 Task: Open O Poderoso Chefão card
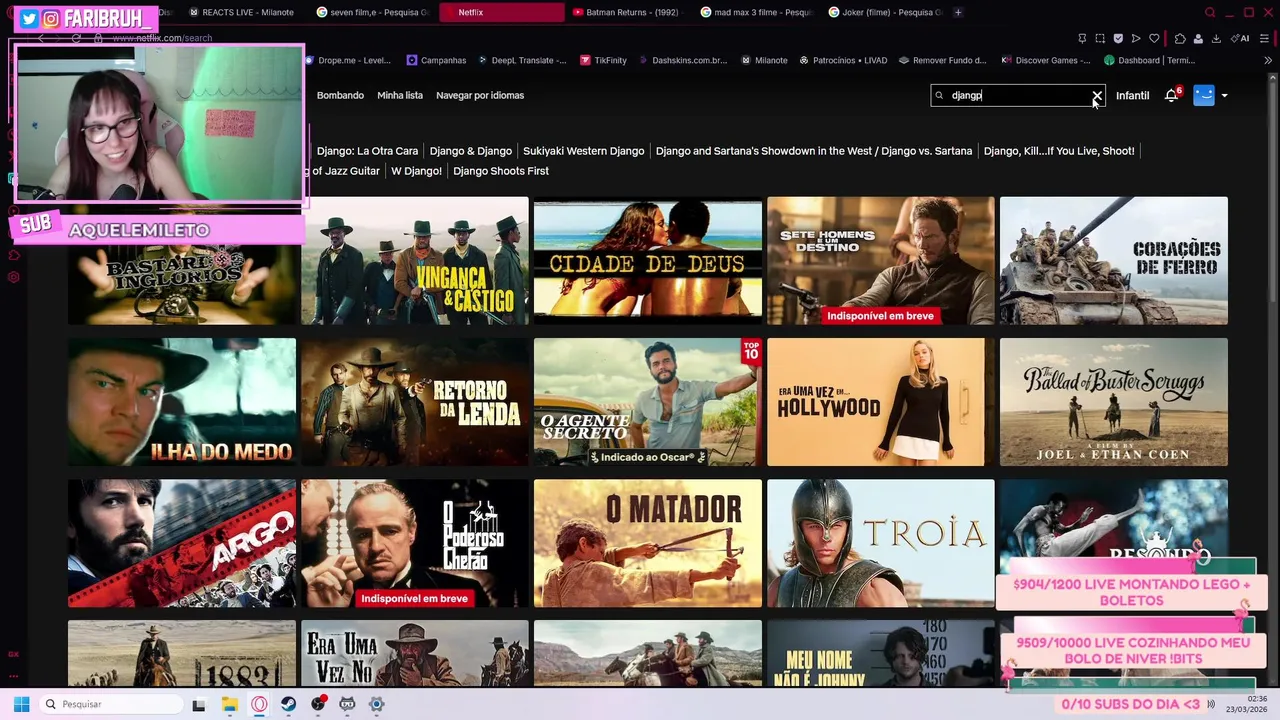(415, 543)
